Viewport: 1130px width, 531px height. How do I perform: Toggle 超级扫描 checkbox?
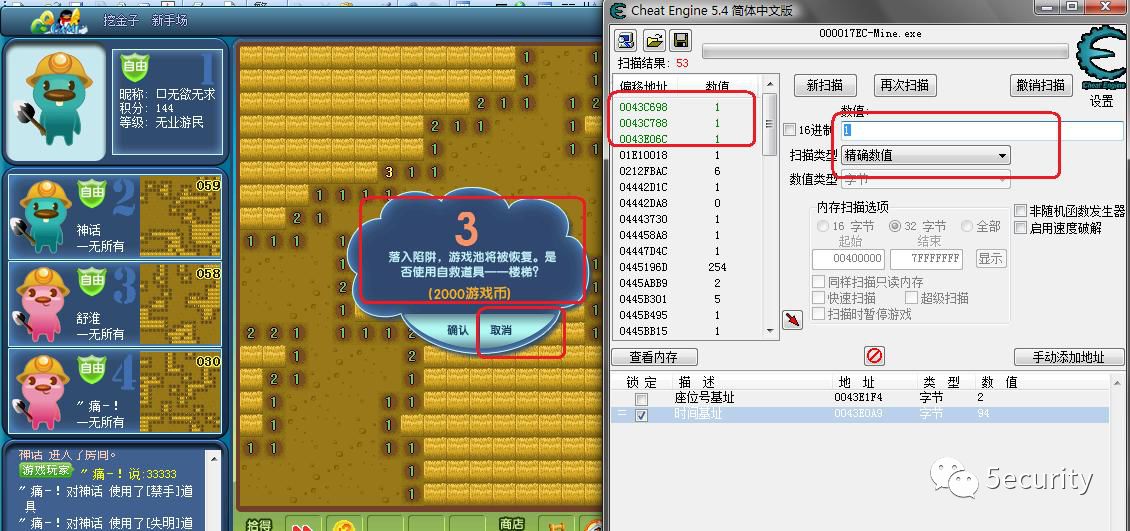(912, 298)
